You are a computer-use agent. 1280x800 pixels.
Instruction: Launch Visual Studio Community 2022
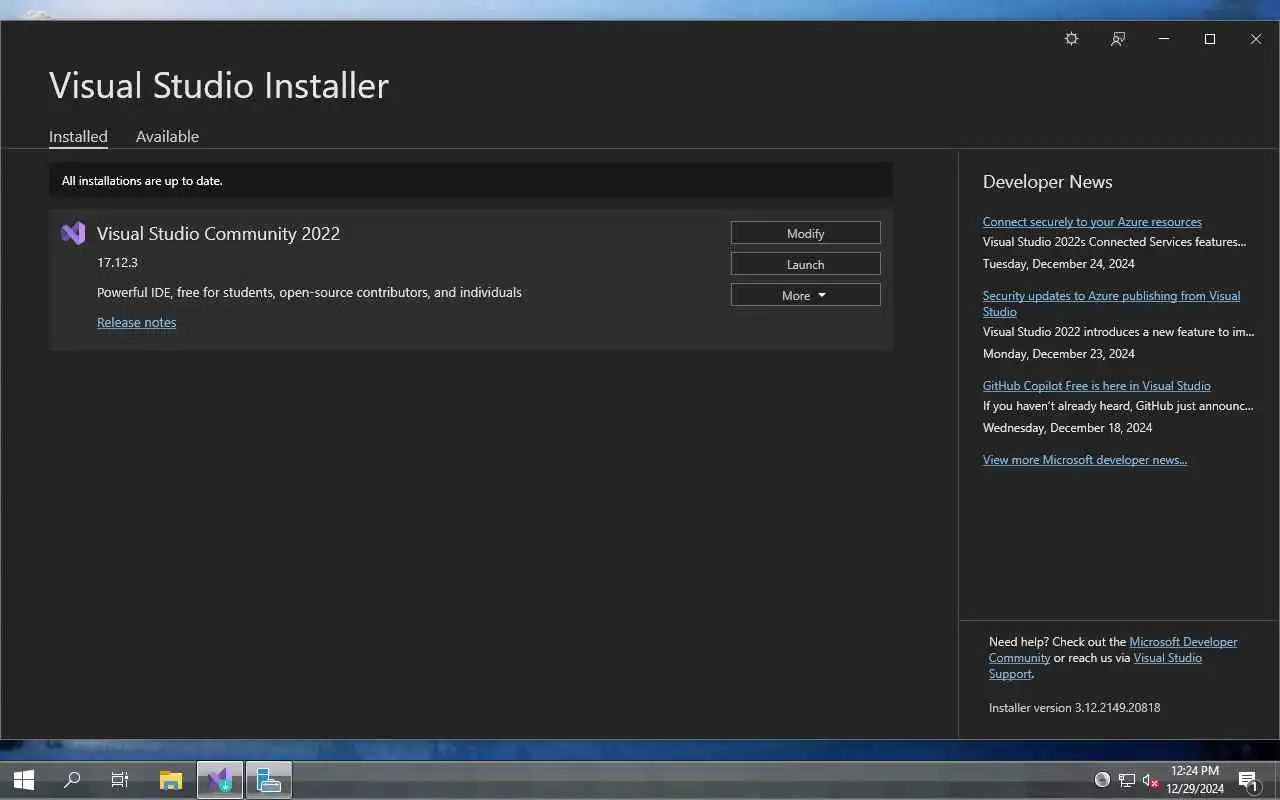click(806, 264)
